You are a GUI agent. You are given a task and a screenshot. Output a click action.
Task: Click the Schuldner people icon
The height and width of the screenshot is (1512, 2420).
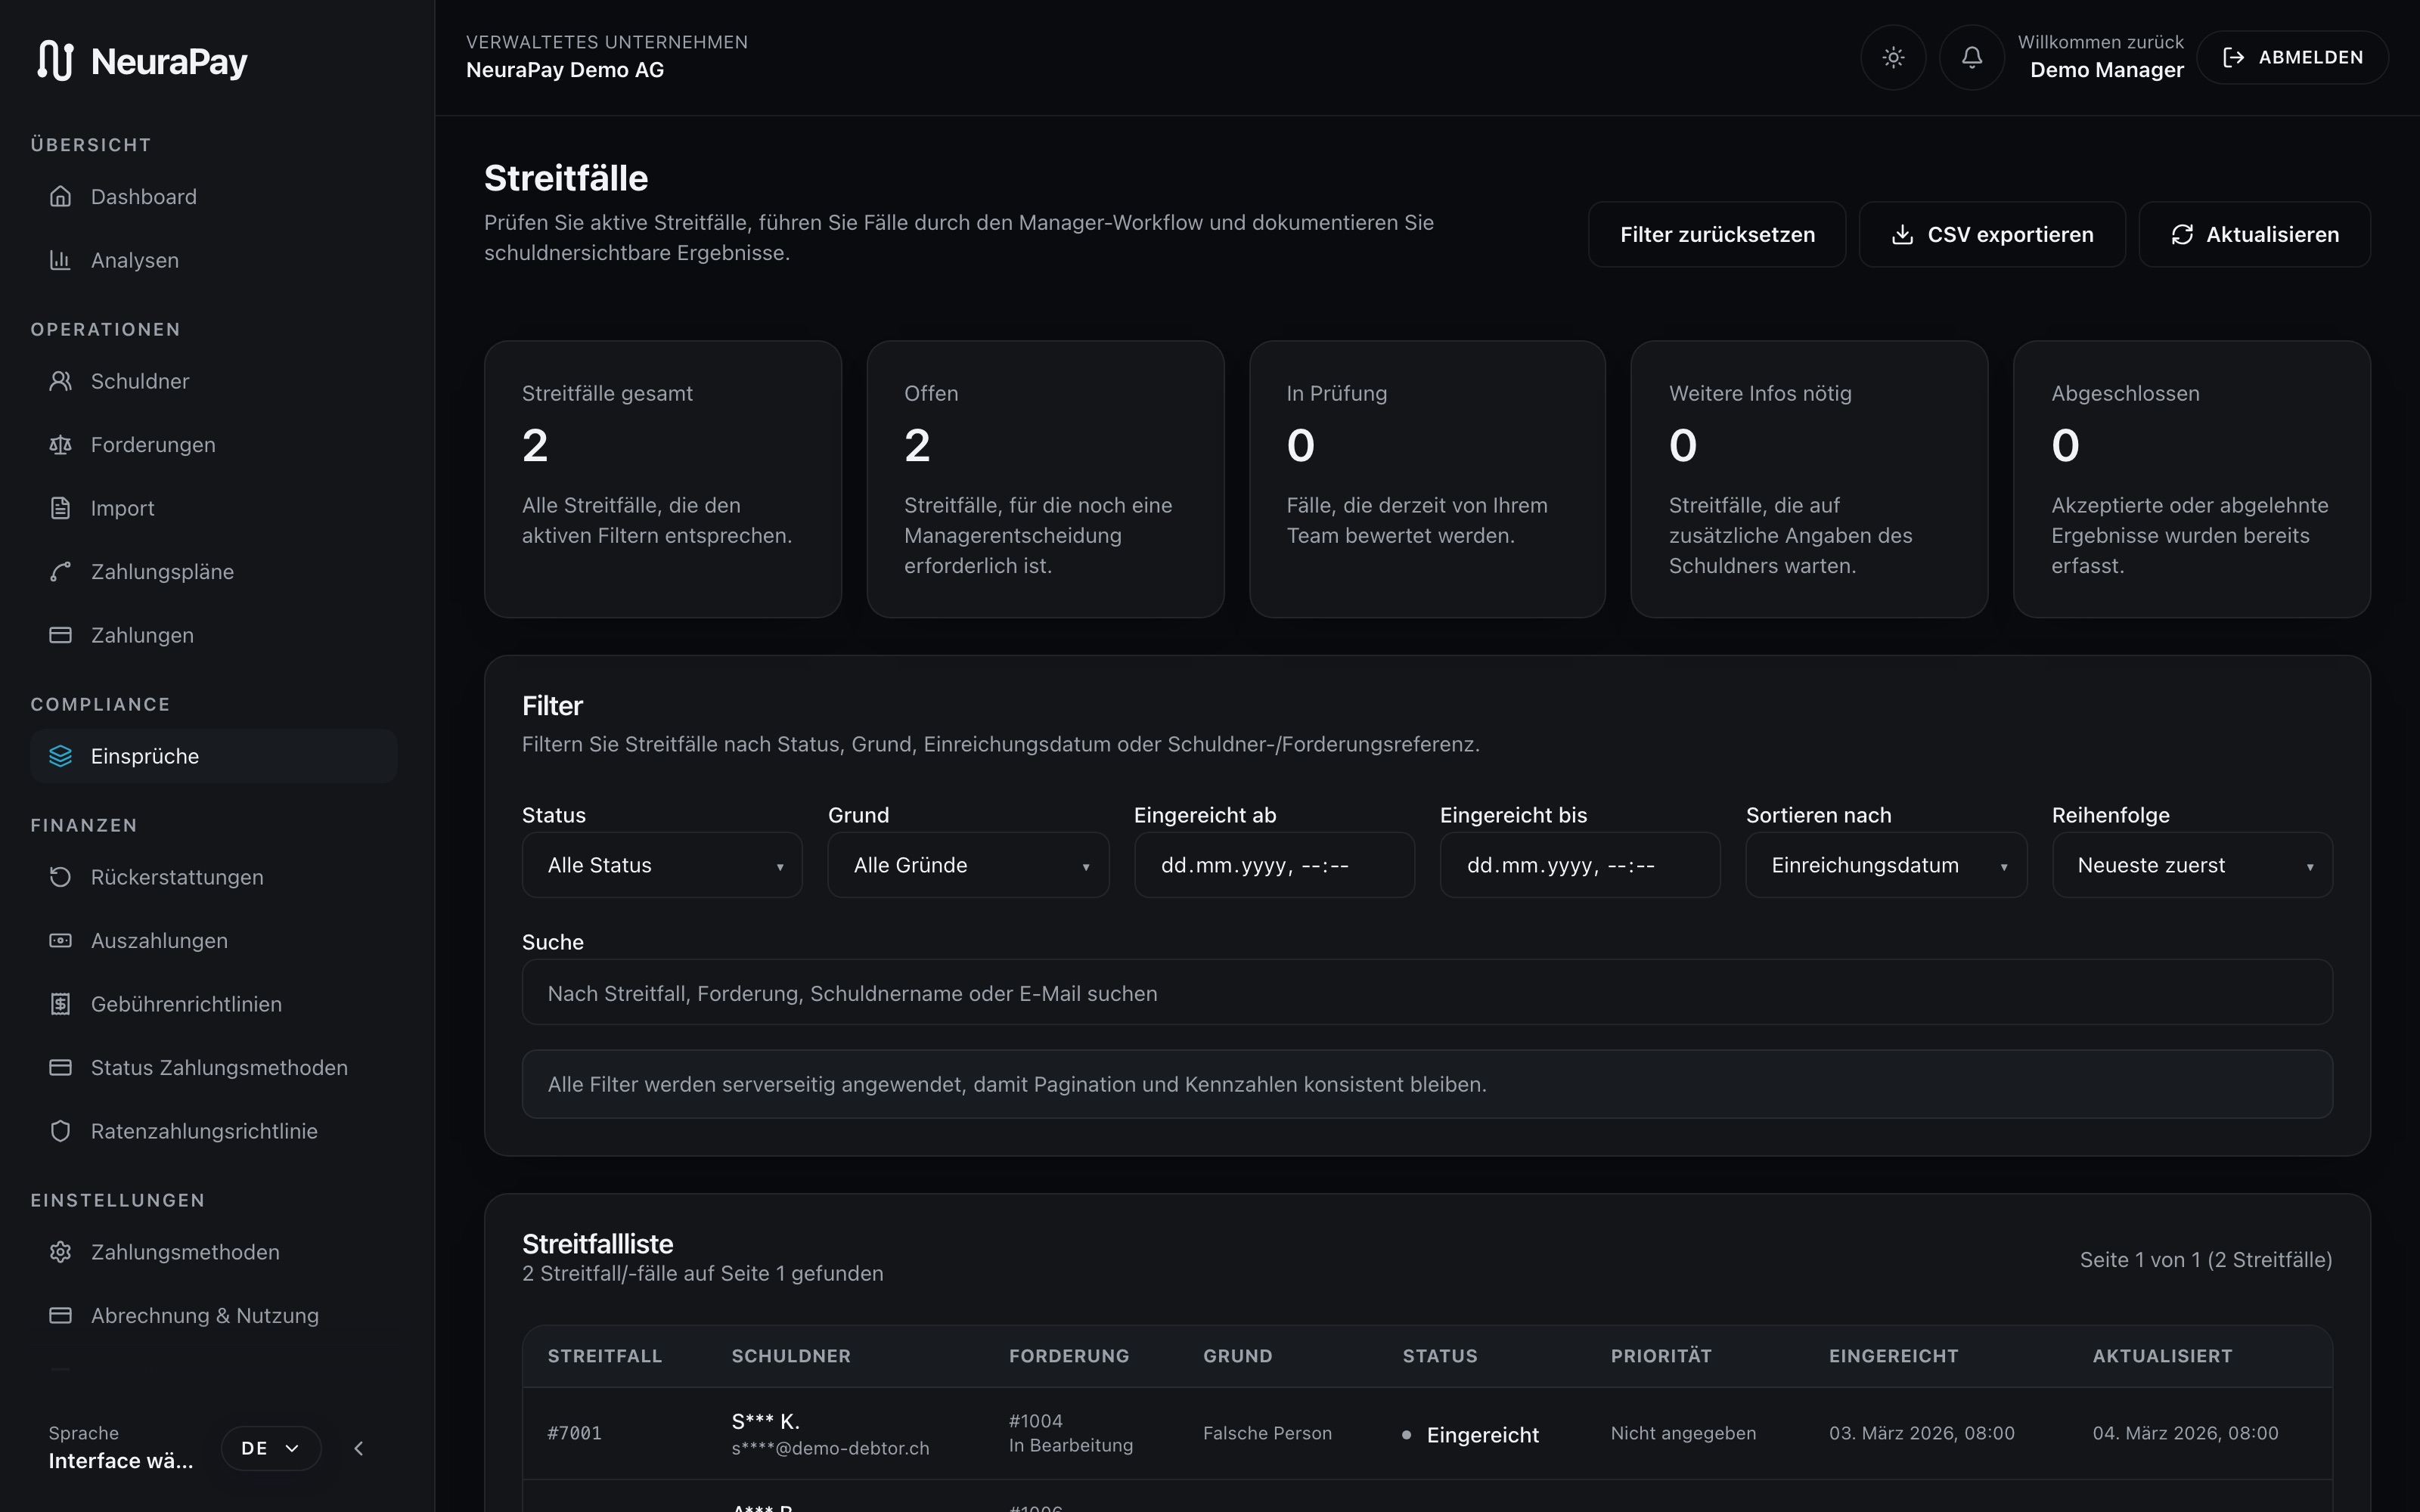[61, 381]
